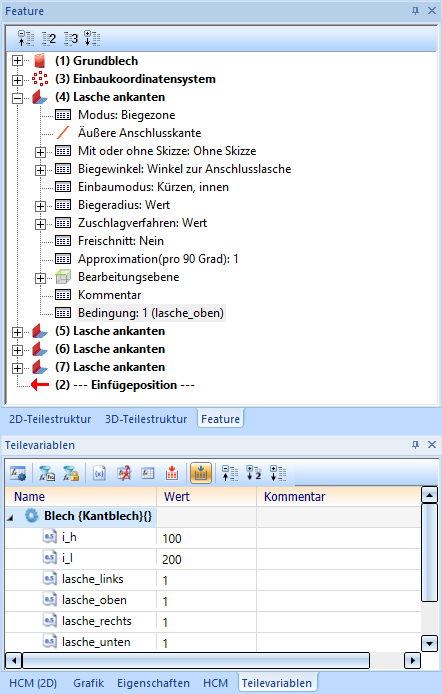Edit value 1 of lasche_links

point(207,580)
